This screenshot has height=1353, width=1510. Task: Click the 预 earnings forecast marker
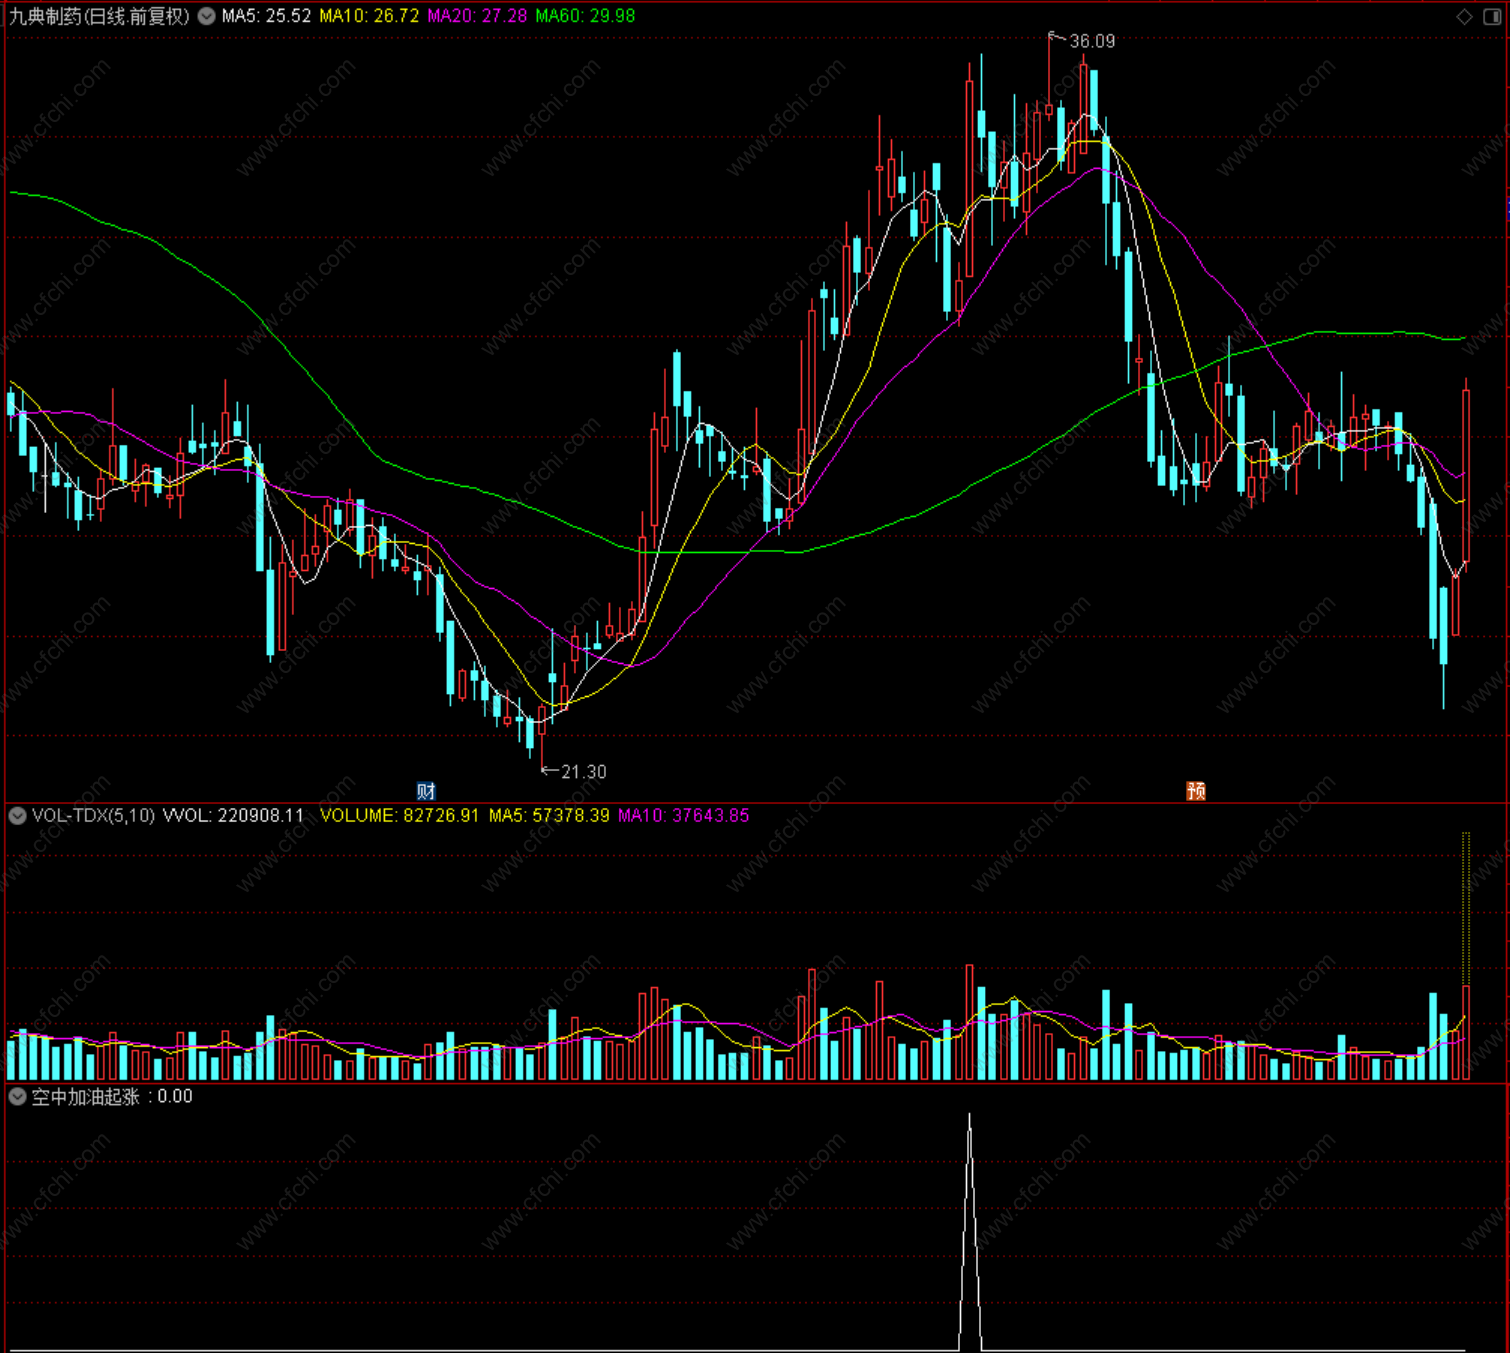(1196, 791)
